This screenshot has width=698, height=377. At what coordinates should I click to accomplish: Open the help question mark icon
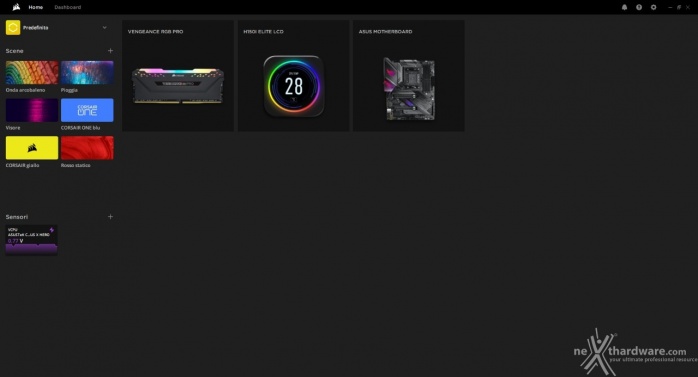click(639, 7)
